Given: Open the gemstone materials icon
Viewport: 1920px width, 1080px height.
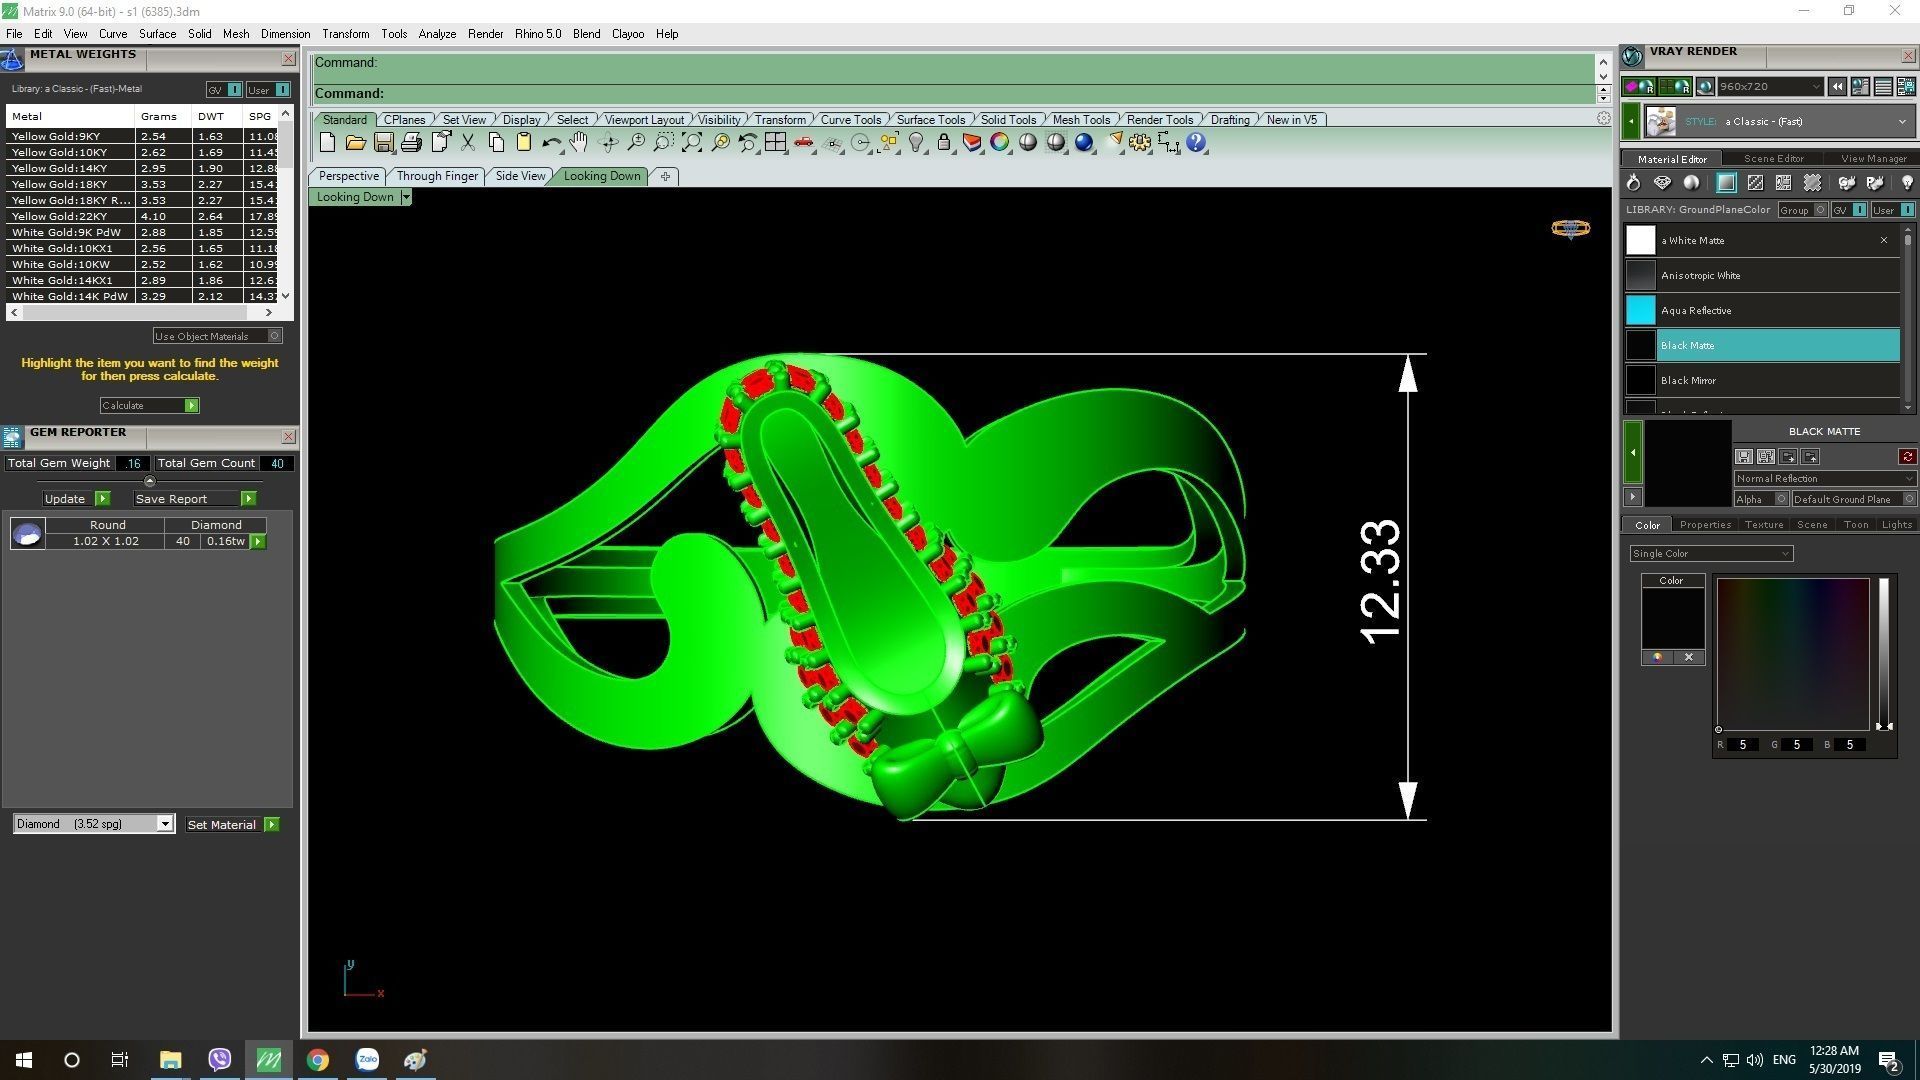Looking at the screenshot, I should (x=1662, y=183).
